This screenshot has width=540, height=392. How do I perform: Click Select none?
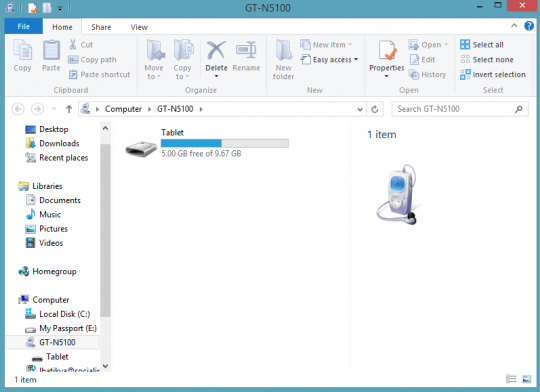tap(487, 60)
